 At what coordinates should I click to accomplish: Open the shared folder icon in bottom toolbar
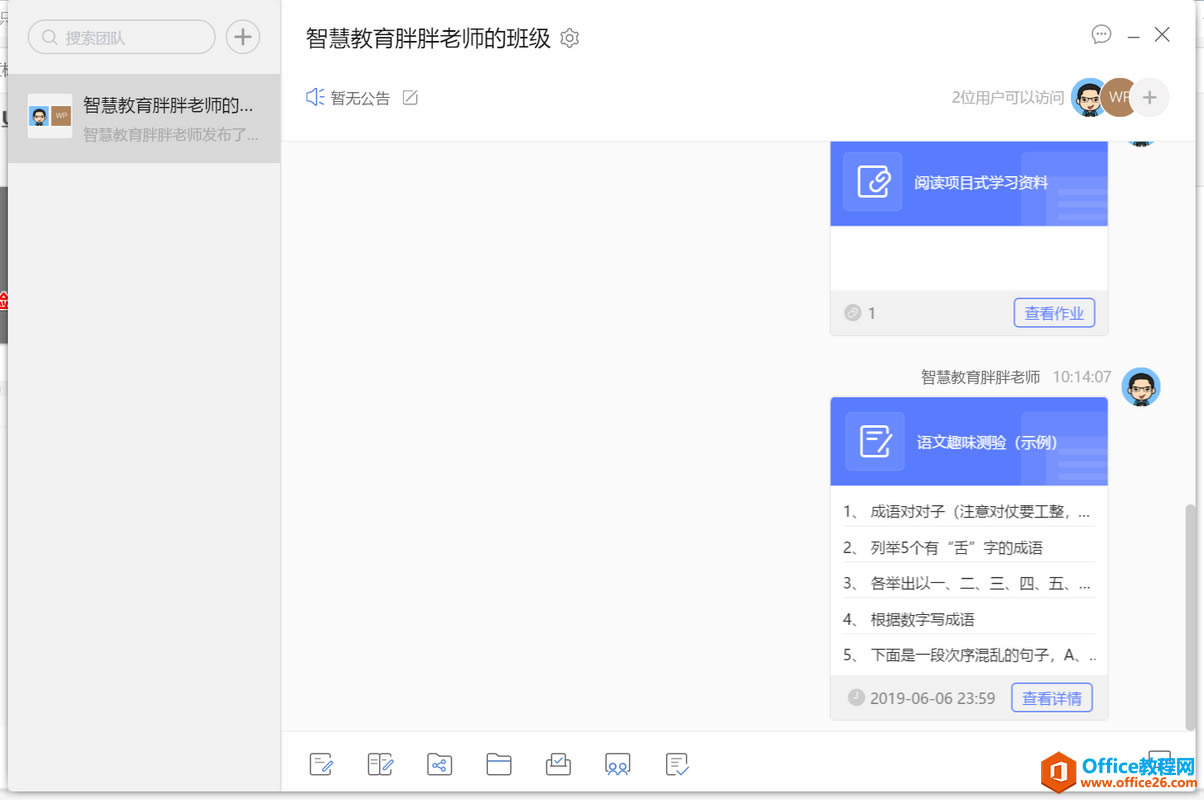[439, 765]
